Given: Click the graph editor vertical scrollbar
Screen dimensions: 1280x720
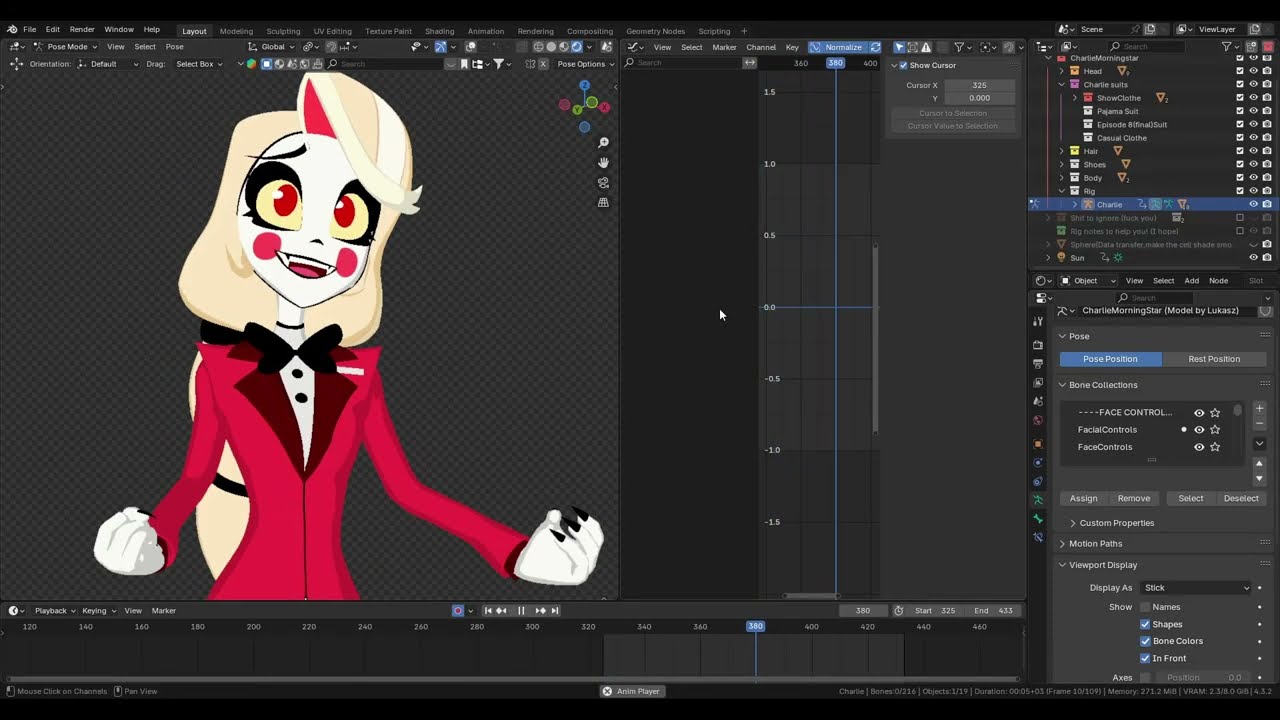Looking at the screenshot, I should click(876, 338).
